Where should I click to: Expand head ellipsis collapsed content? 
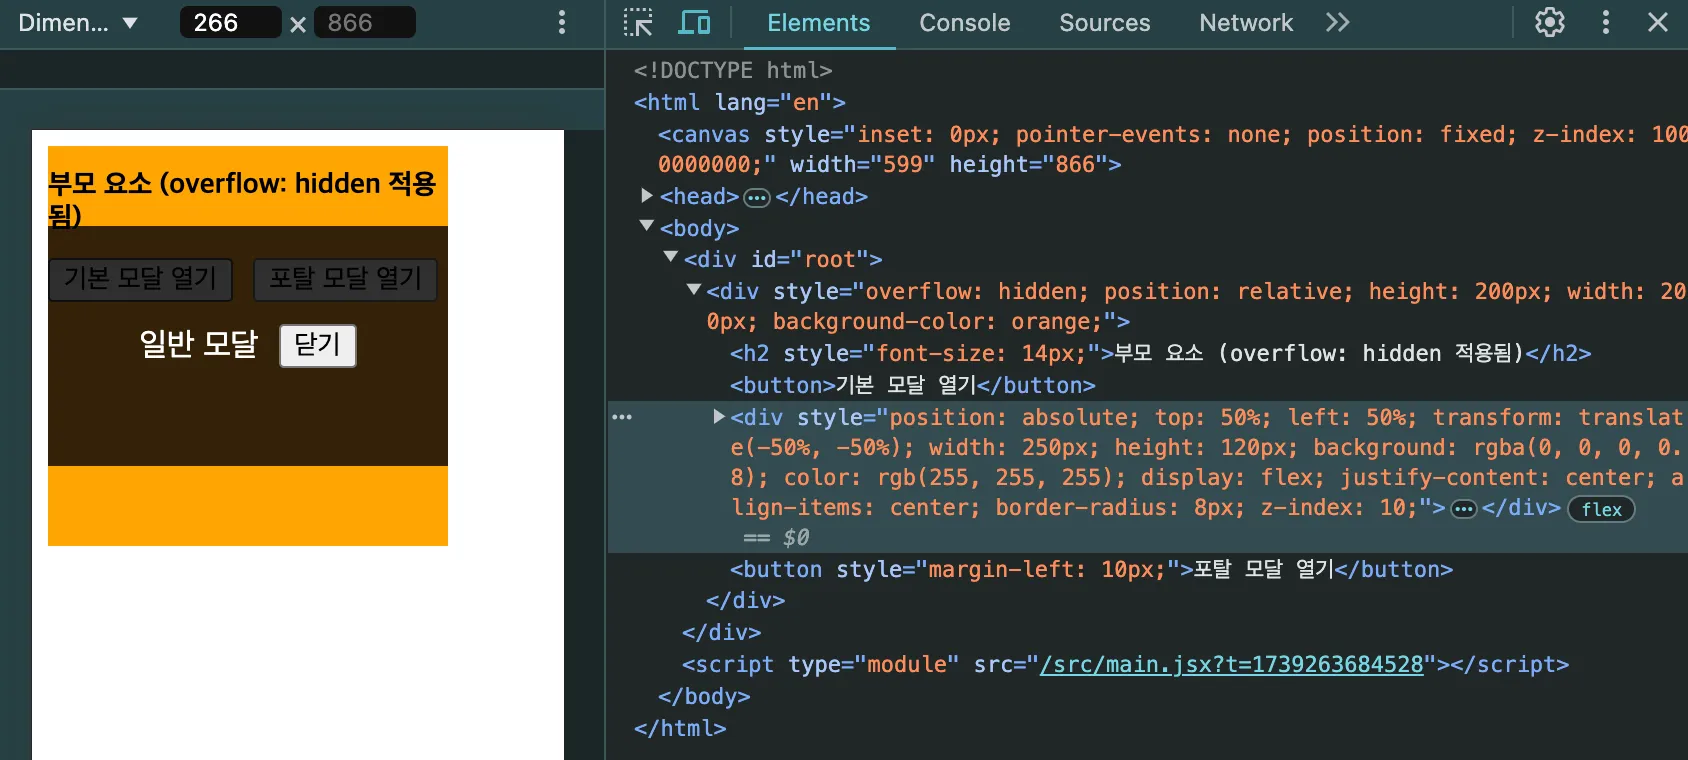pos(757,198)
